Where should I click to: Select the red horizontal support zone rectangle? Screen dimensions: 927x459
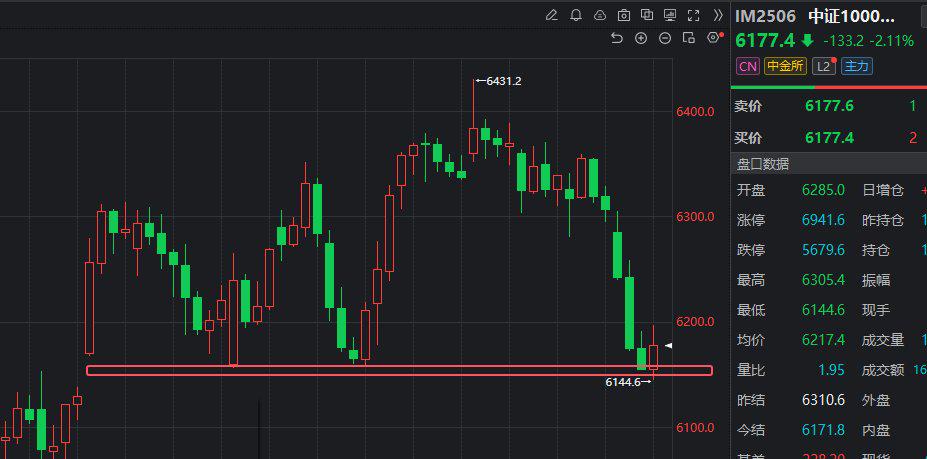point(400,371)
